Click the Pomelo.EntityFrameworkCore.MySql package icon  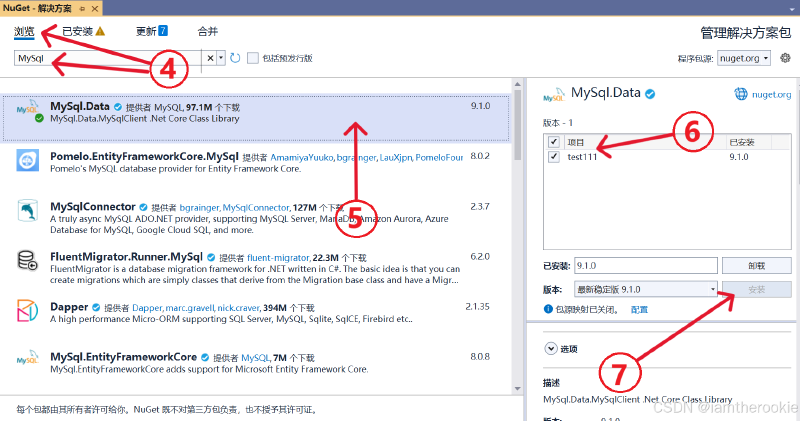[x=28, y=160]
